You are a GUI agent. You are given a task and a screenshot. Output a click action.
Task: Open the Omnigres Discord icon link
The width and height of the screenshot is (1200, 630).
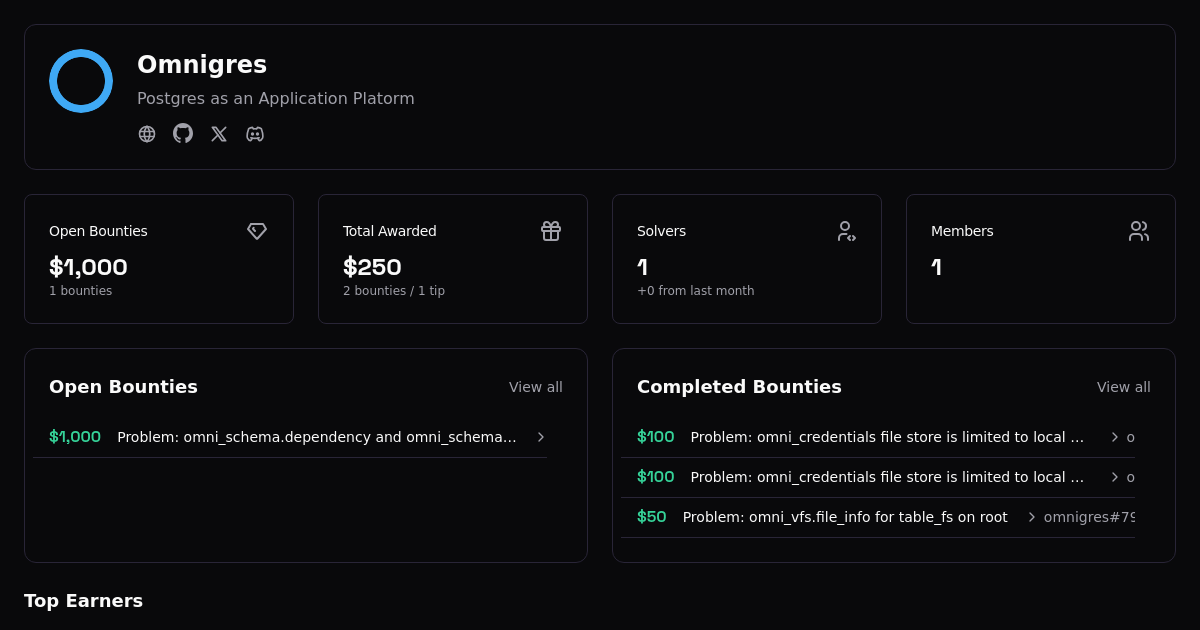coord(255,134)
